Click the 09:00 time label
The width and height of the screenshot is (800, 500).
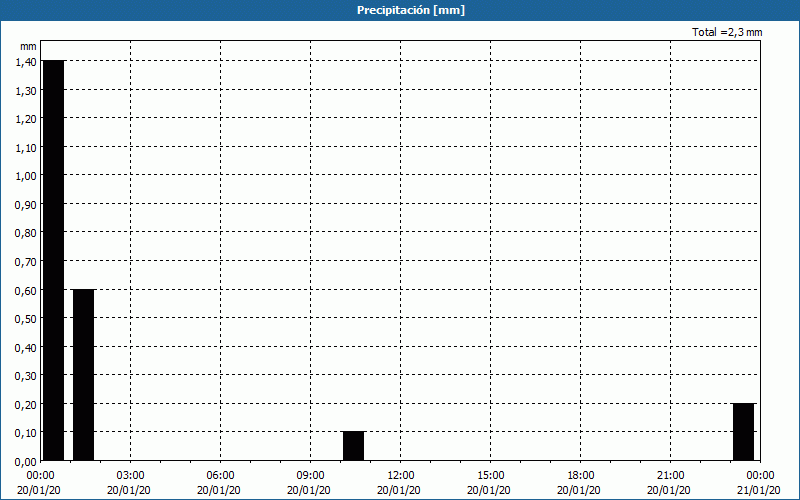point(310,476)
